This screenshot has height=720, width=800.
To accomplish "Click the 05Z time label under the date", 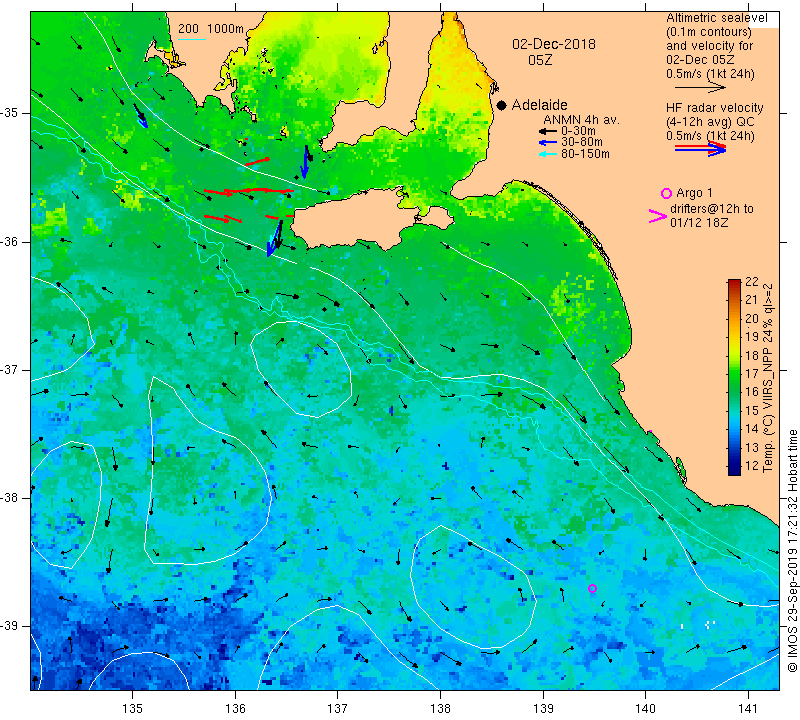I will 540,60.
